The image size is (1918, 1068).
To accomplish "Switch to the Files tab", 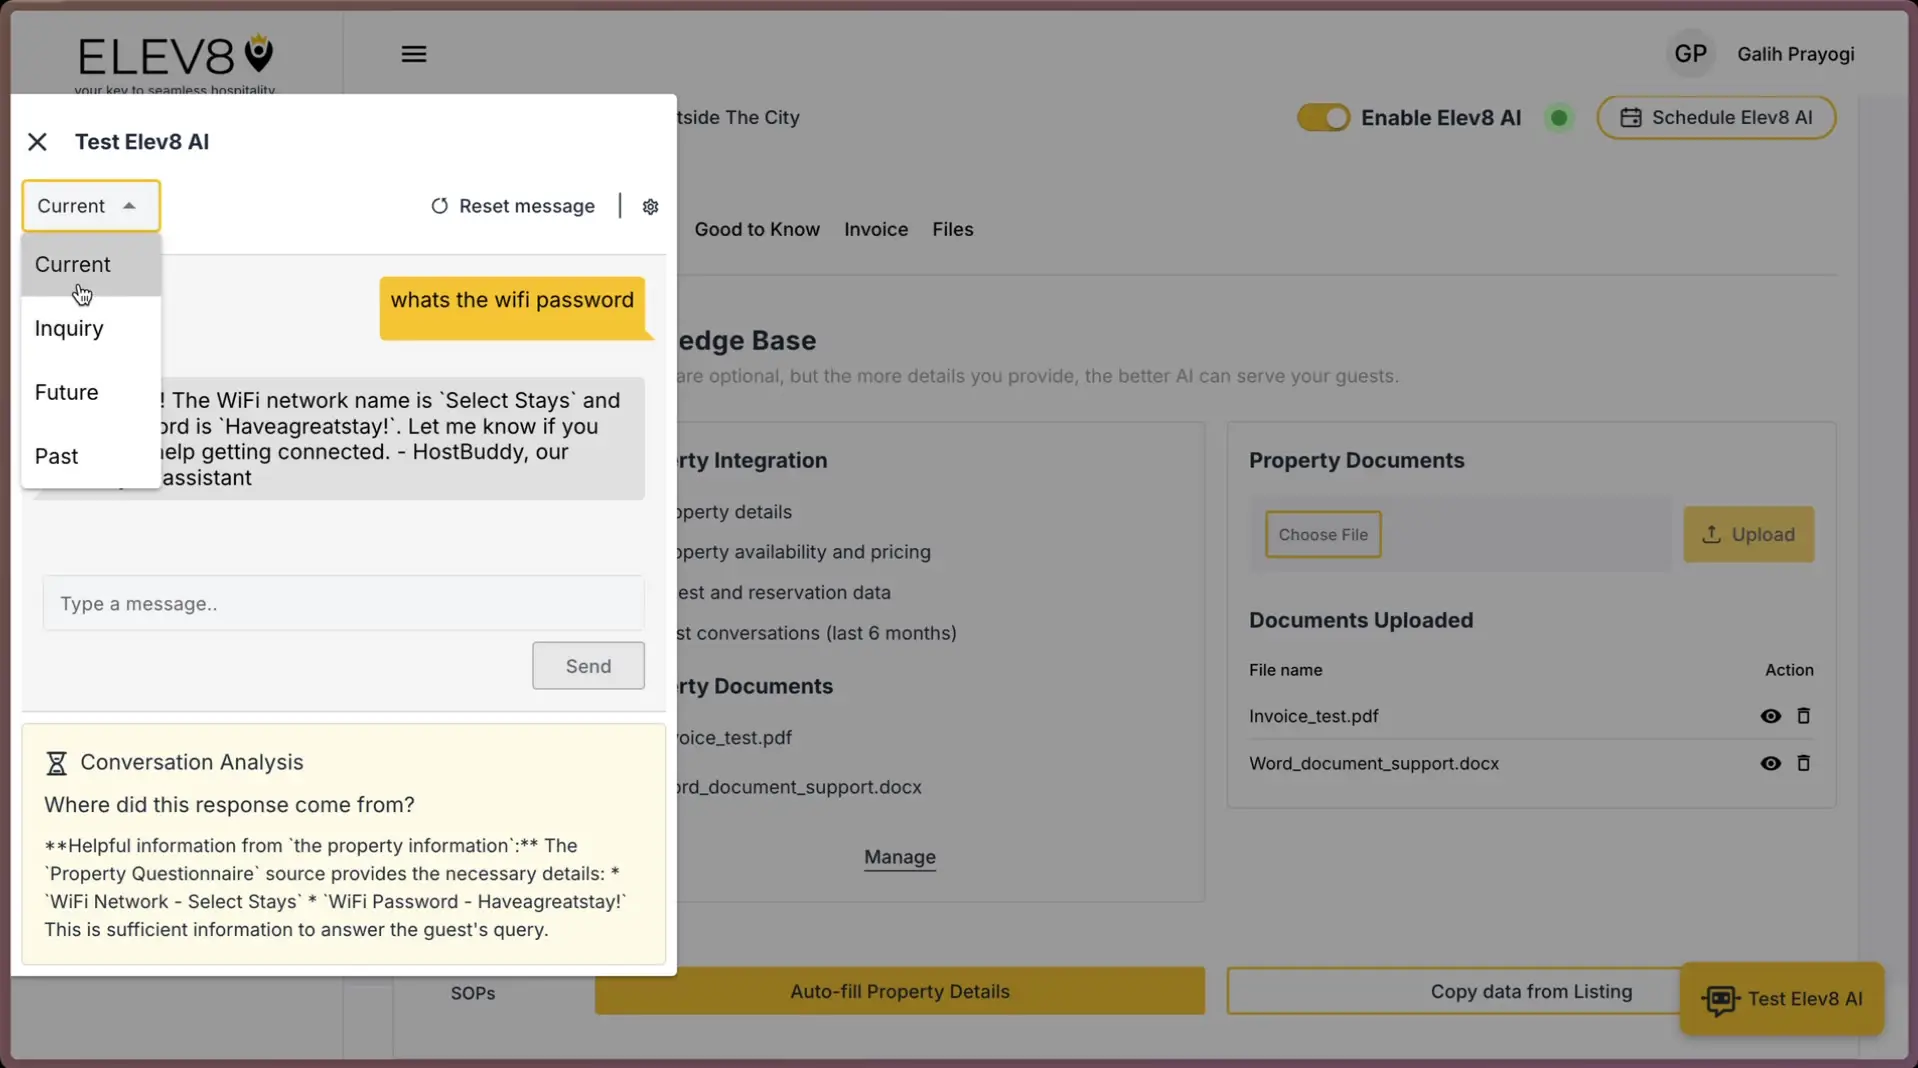I will pos(951,229).
